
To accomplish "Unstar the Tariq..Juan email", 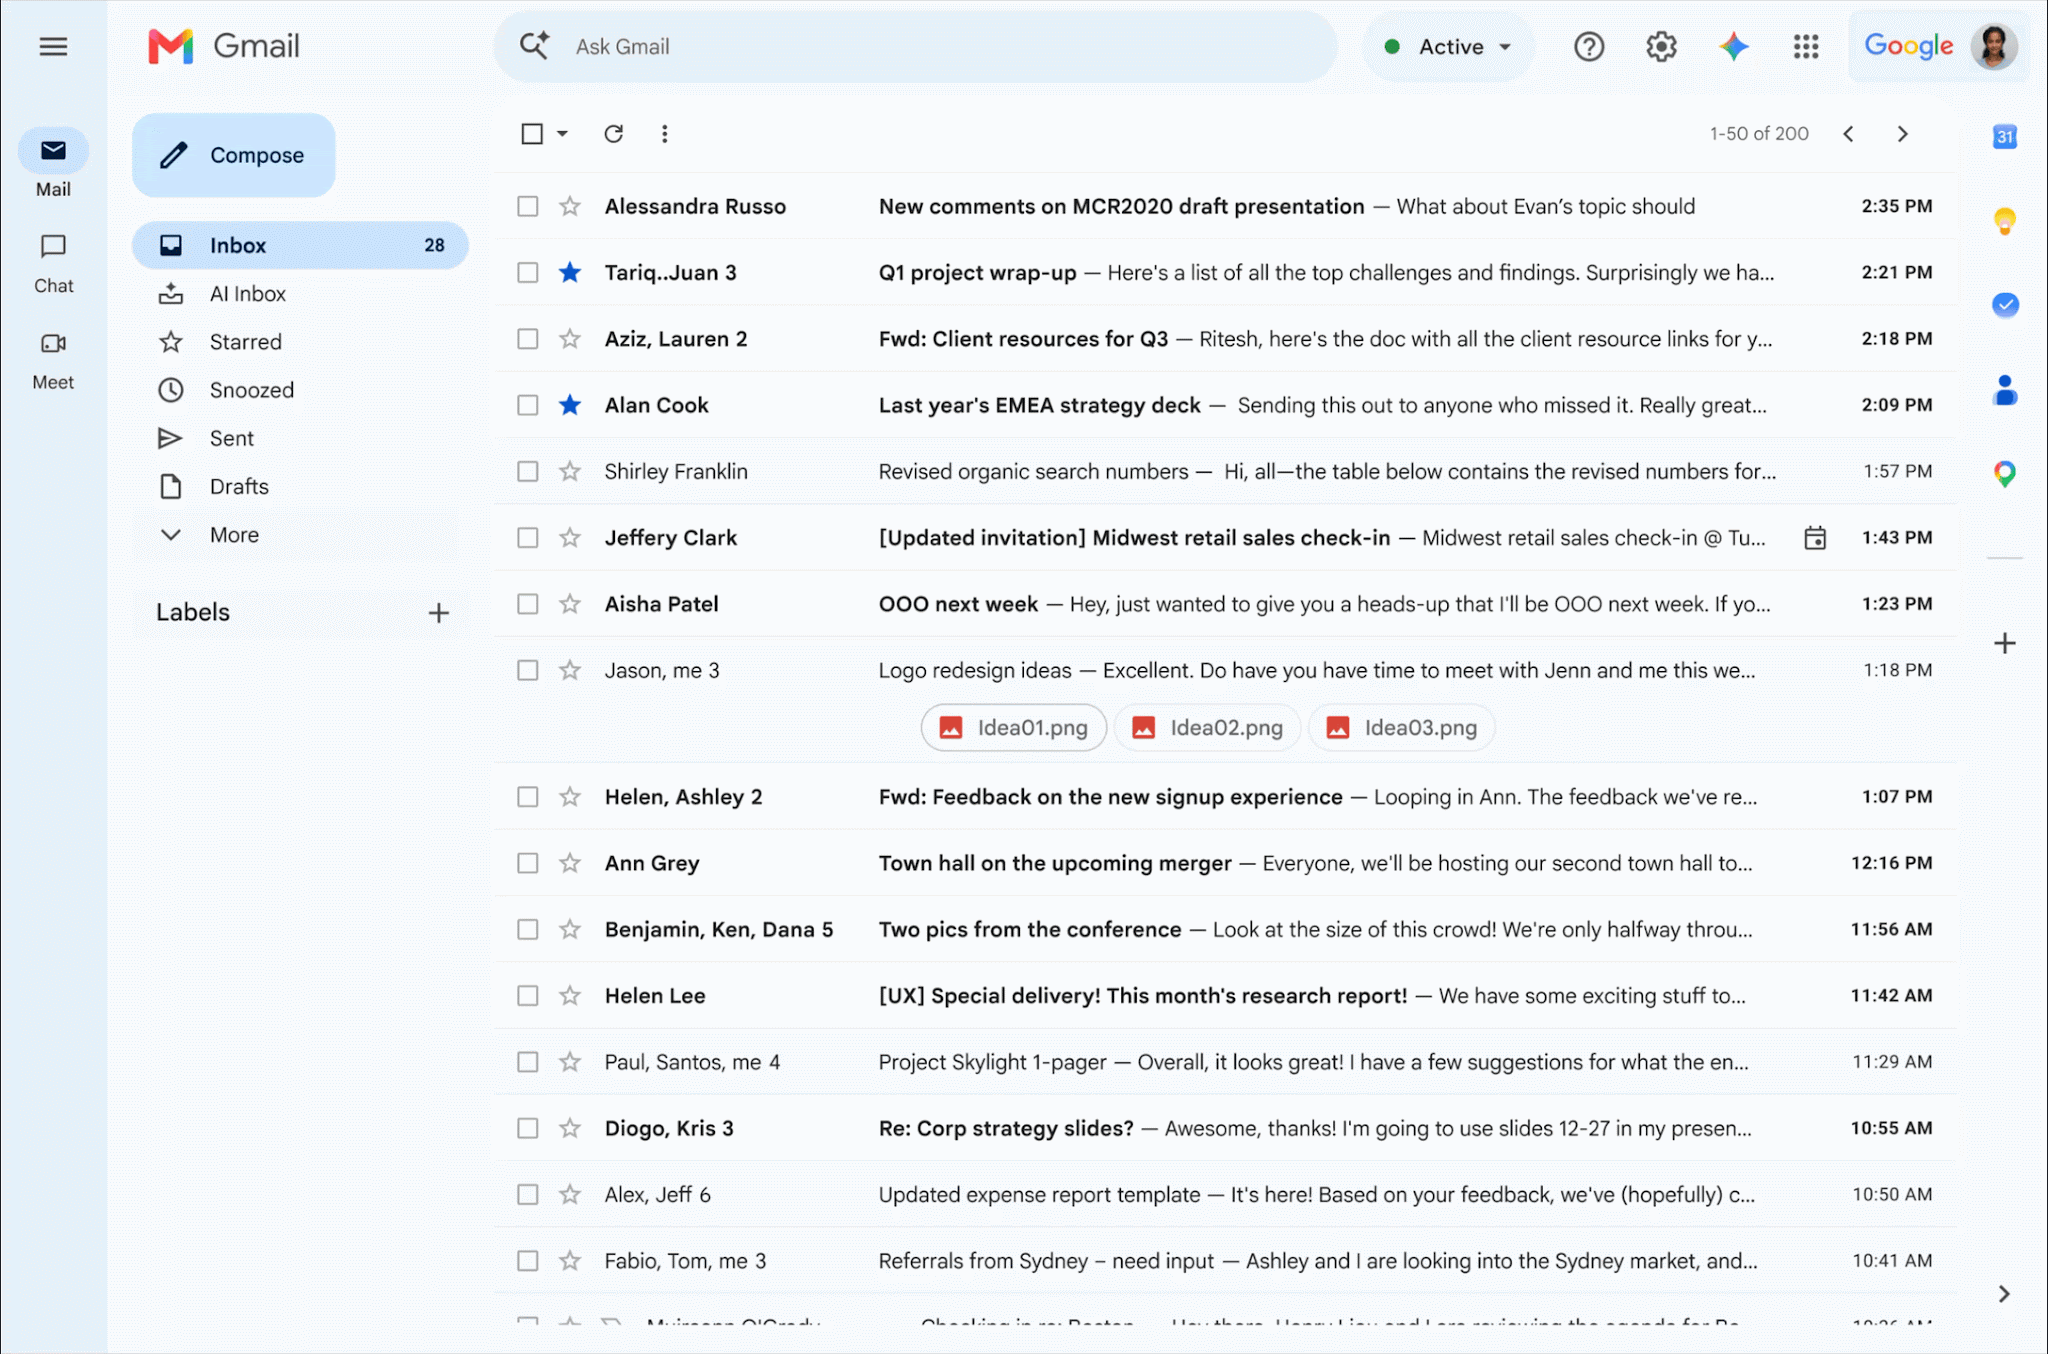I will (x=570, y=272).
